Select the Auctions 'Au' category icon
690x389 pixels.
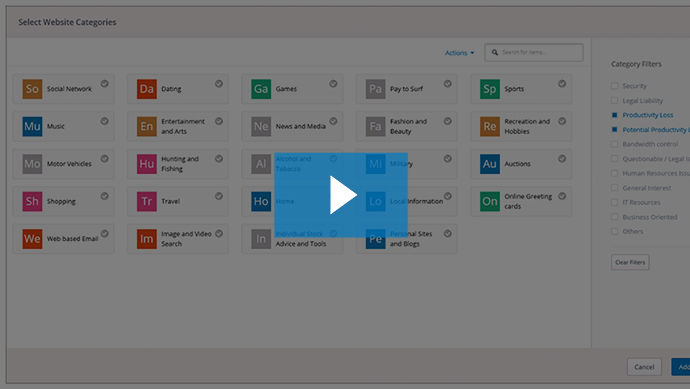pyautogui.click(x=490, y=164)
